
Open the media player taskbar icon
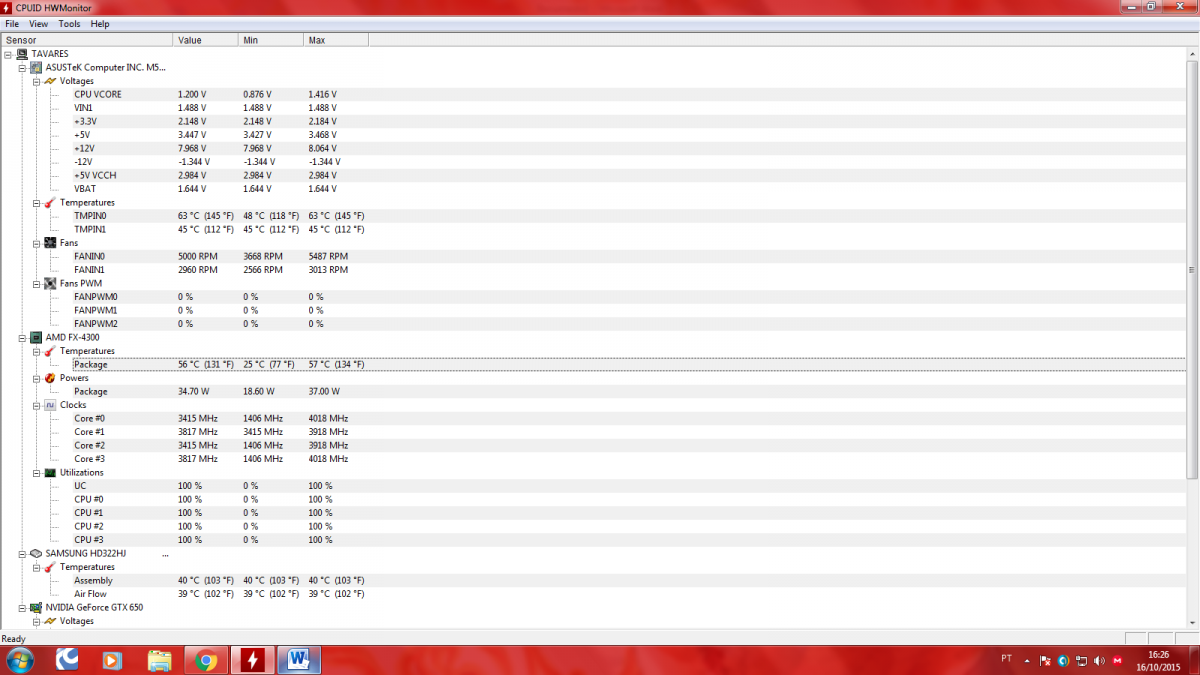click(113, 661)
